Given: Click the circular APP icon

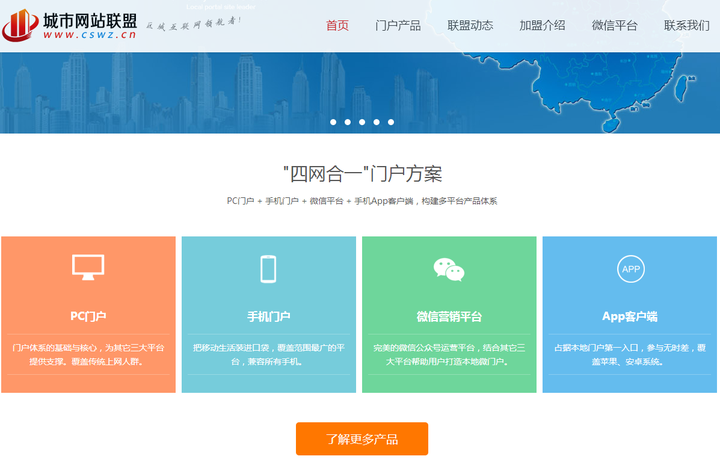Looking at the screenshot, I should (x=630, y=268).
